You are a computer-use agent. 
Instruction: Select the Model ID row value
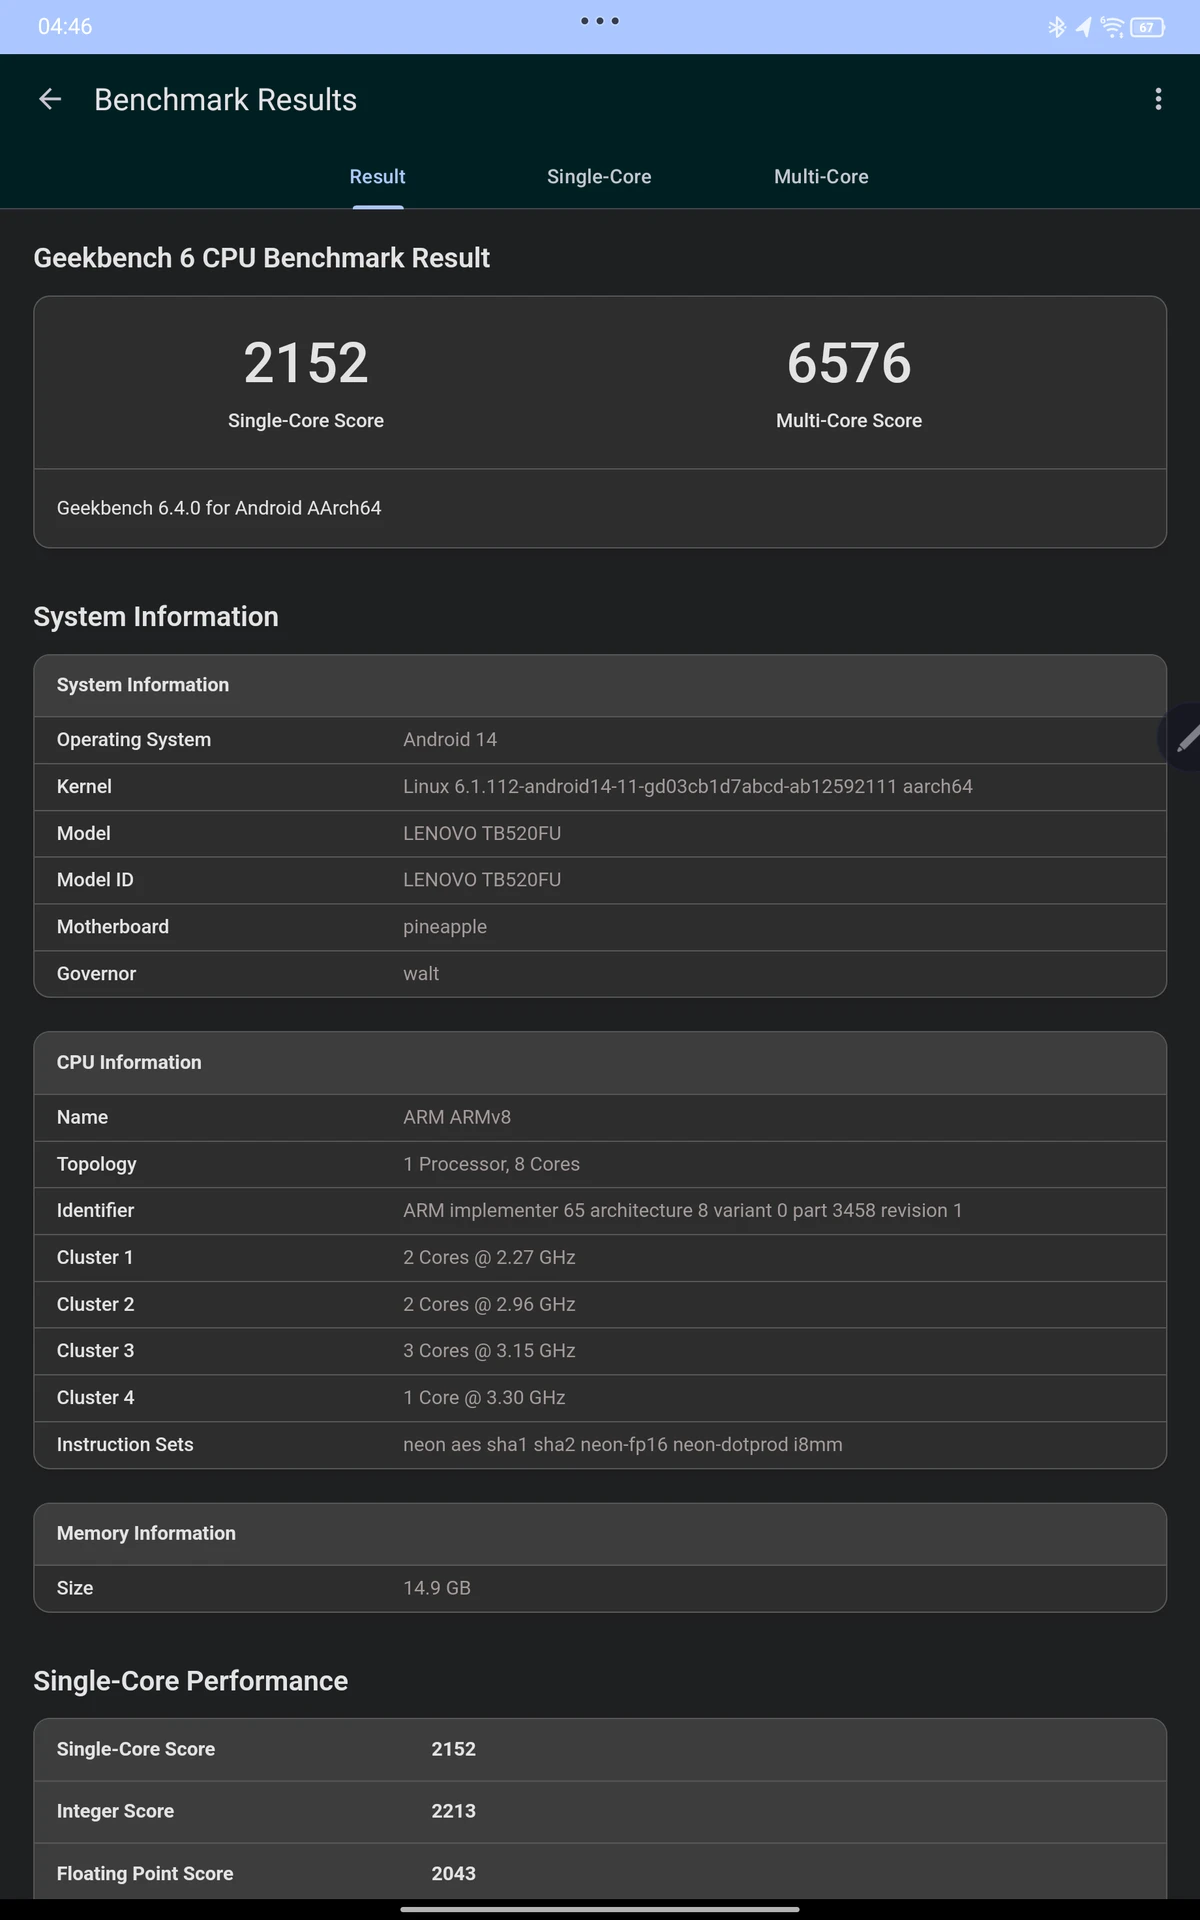coord(482,880)
